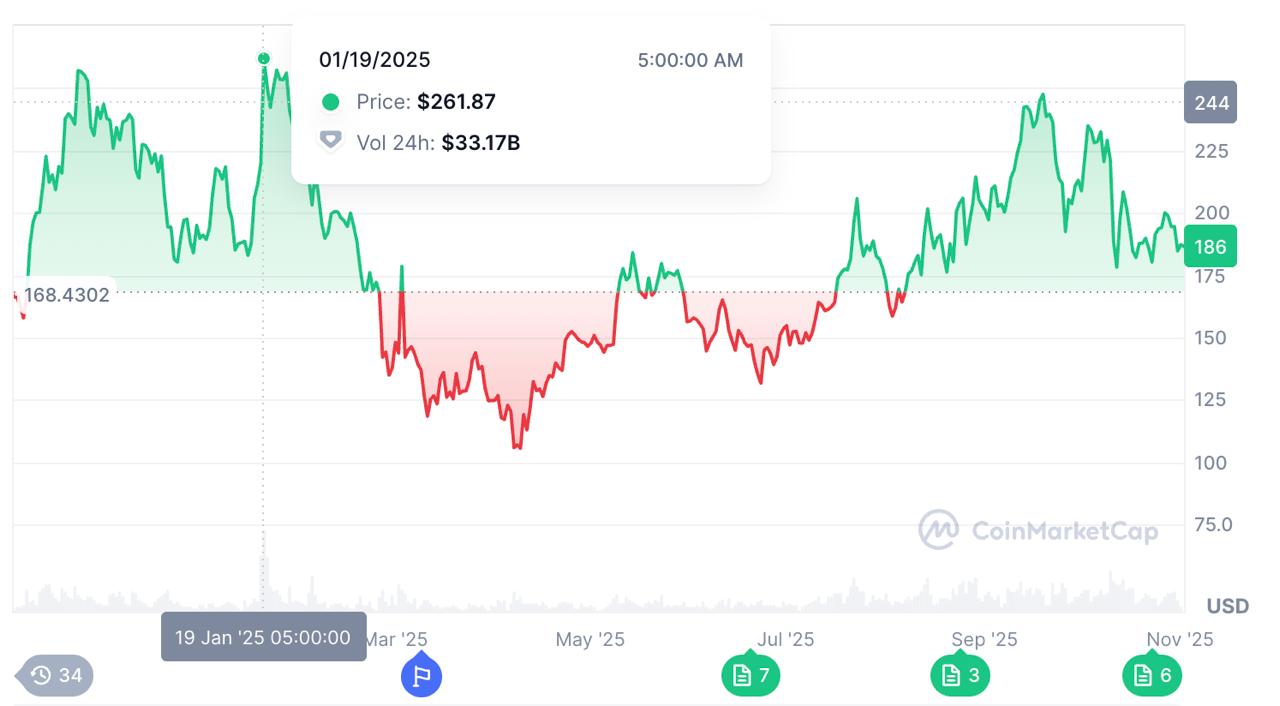Click the Vol 24h shield icon

330,141
